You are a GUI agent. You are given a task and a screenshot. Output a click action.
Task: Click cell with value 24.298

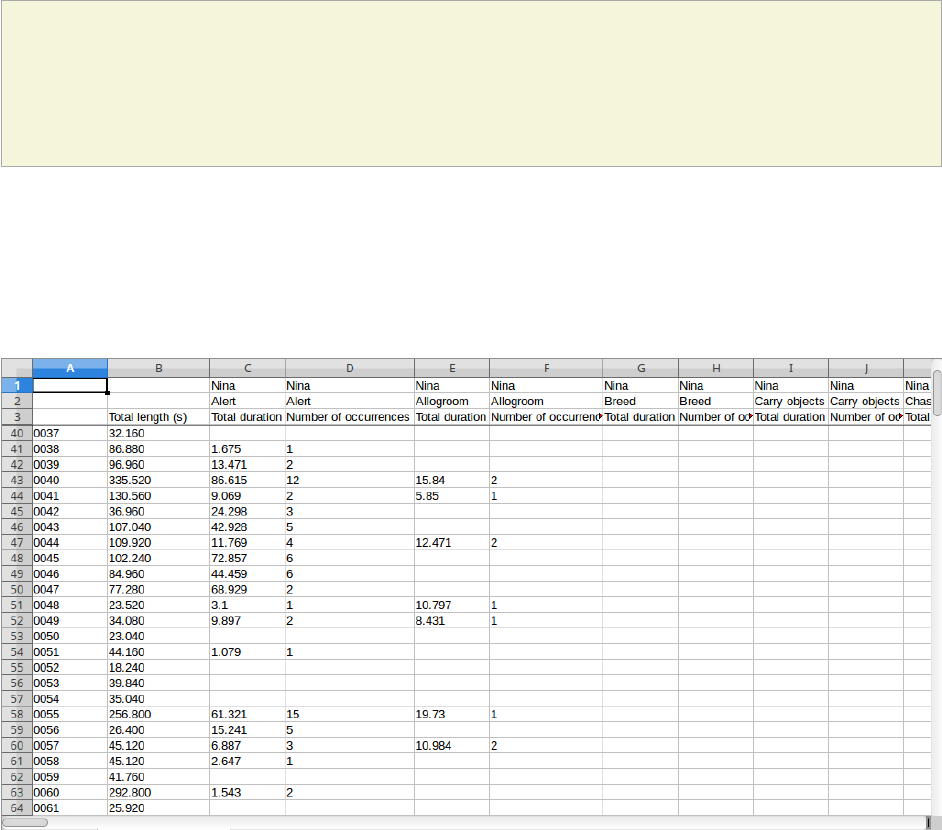248,511
